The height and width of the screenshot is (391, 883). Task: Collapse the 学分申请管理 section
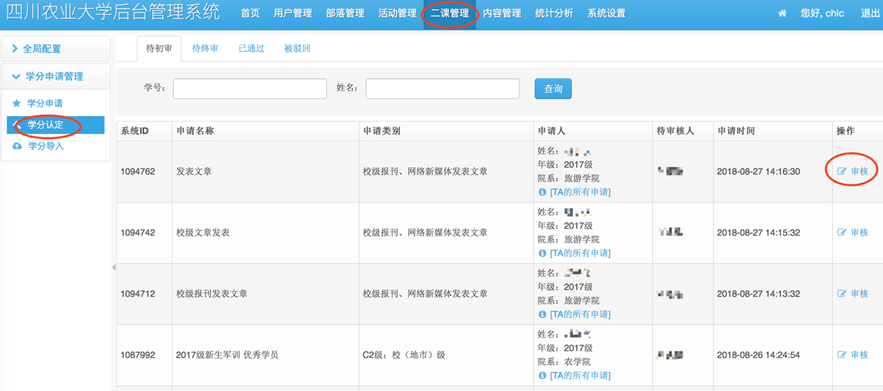click(56, 77)
